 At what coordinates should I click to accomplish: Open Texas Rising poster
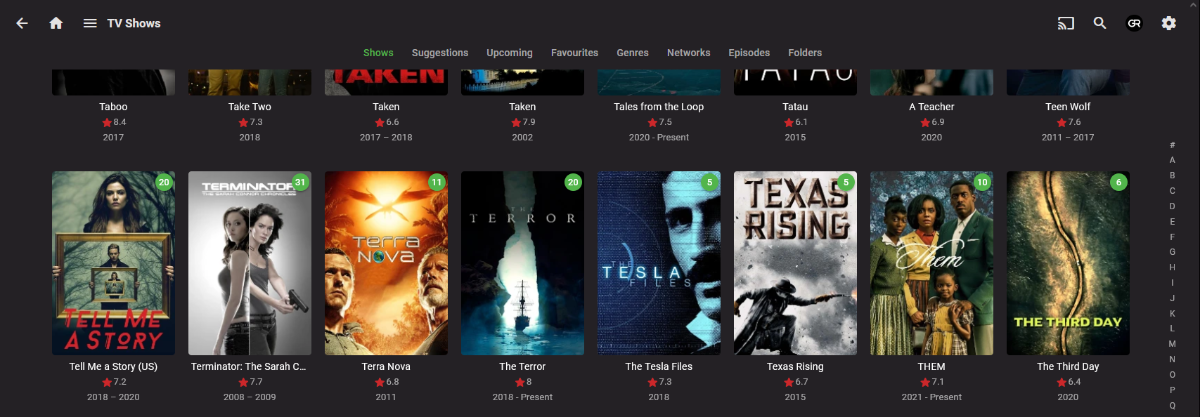795,263
